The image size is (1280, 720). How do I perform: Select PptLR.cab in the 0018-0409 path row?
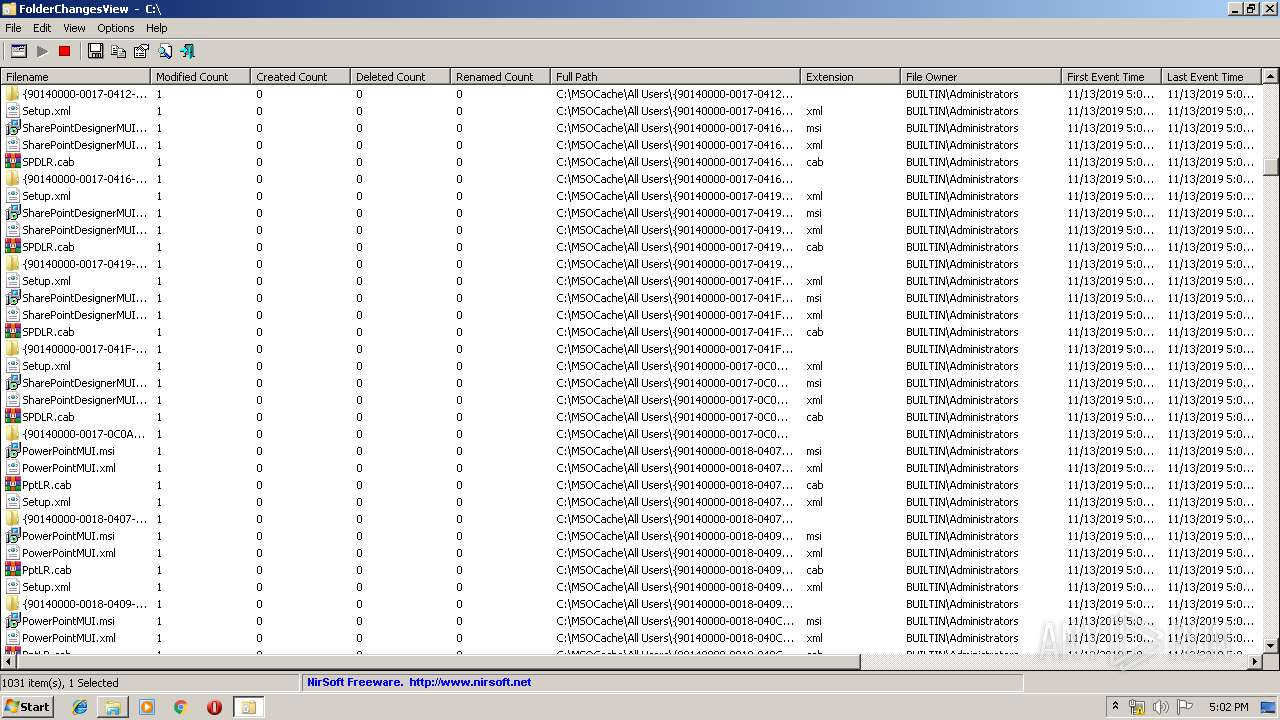47,570
